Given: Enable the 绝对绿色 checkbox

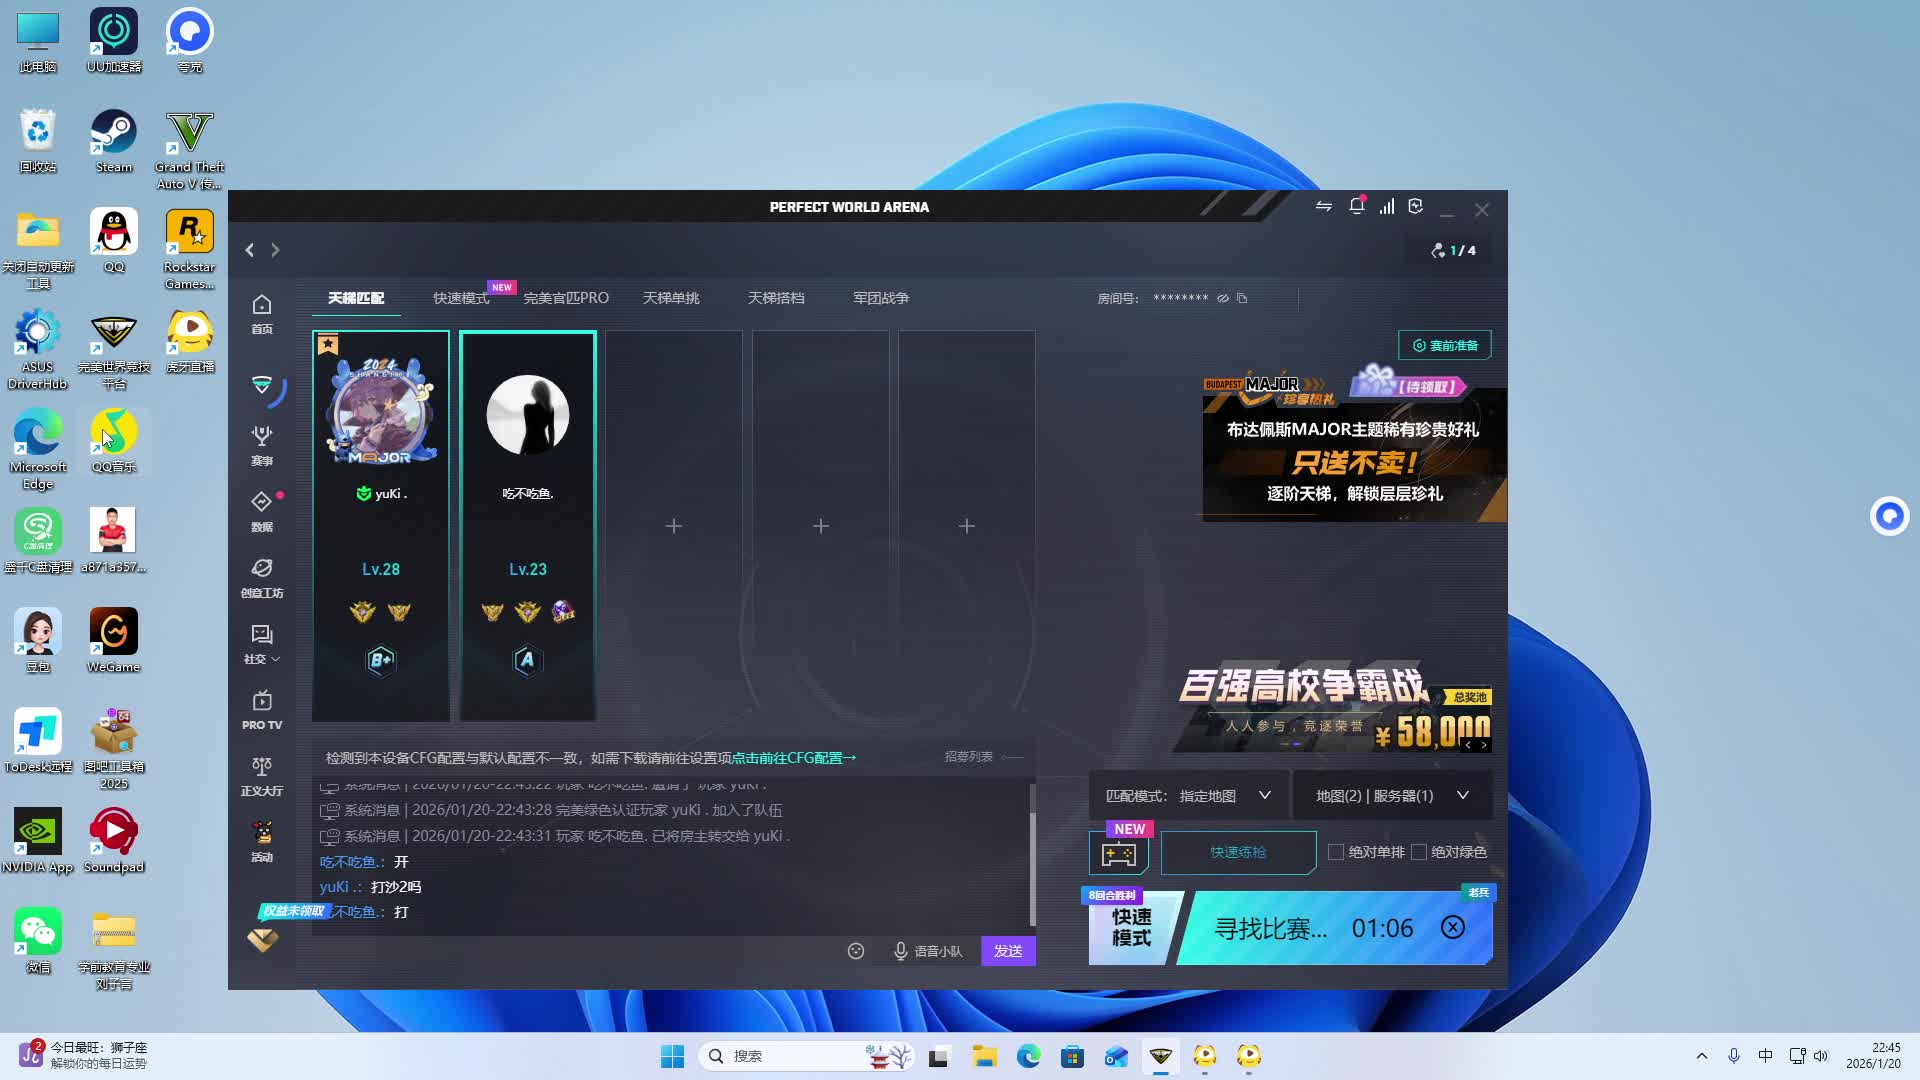Looking at the screenshot, I should tap(1418, 852).
